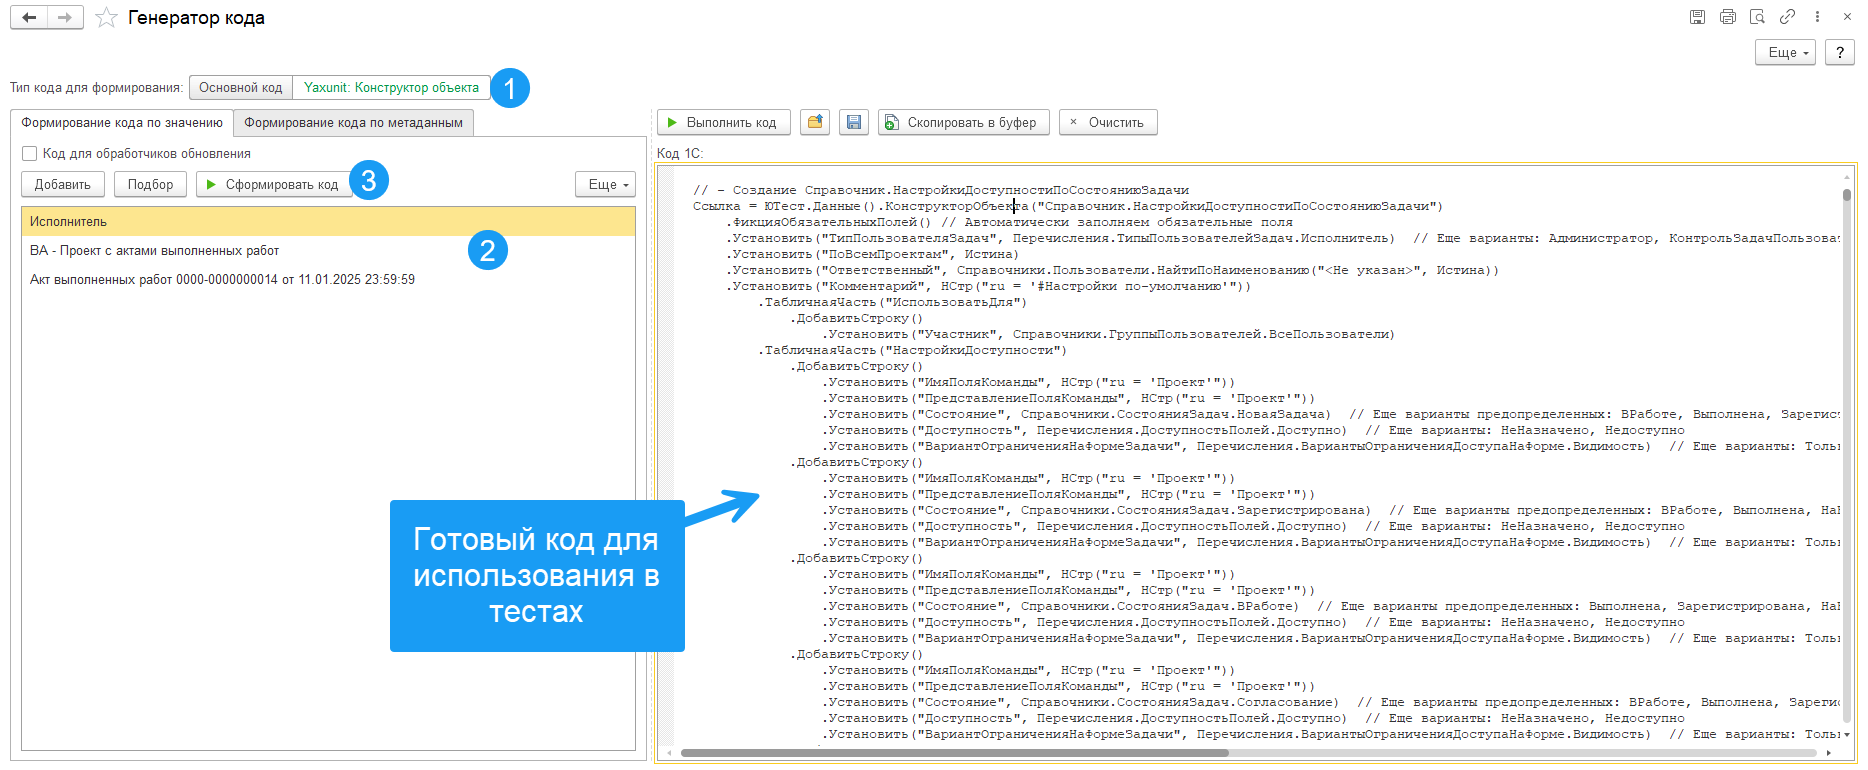
Task: Close the Генератор кода form
Action: click(1847, 17)
